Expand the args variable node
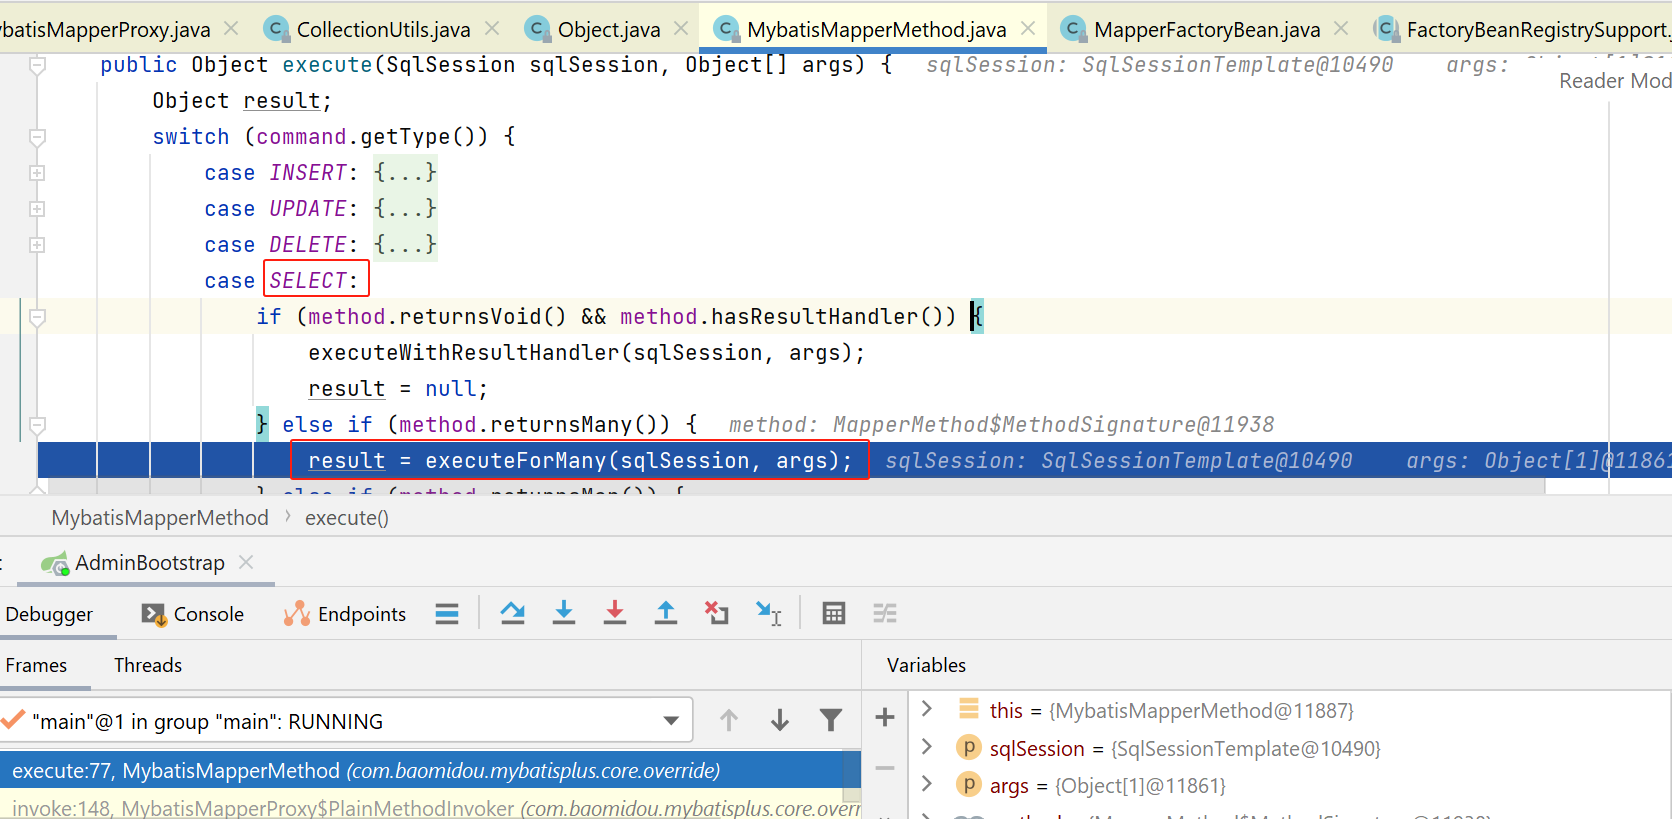 [x=927, y=784]
